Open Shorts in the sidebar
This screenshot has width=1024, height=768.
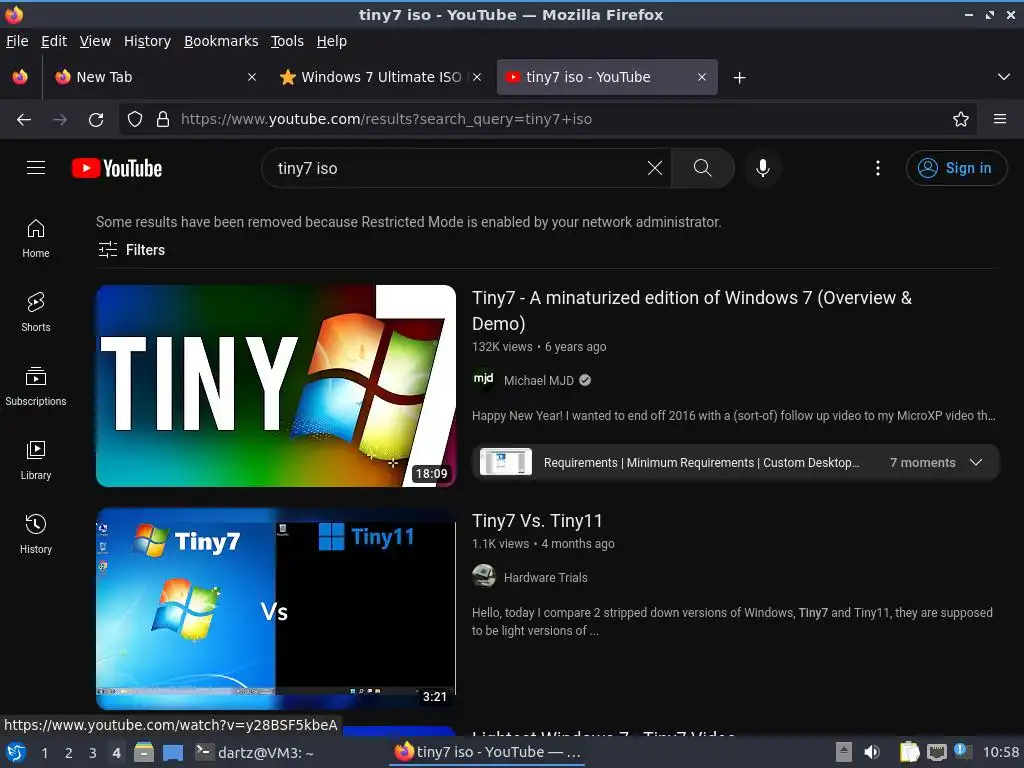[x=36, y=312]
